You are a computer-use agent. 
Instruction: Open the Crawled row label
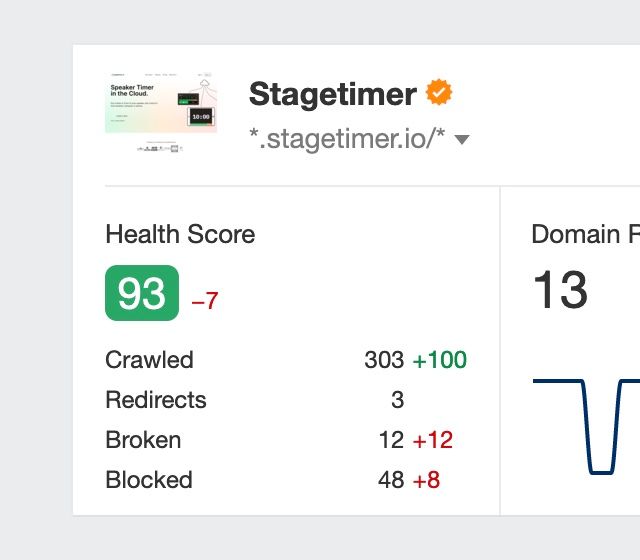[149, 360]
